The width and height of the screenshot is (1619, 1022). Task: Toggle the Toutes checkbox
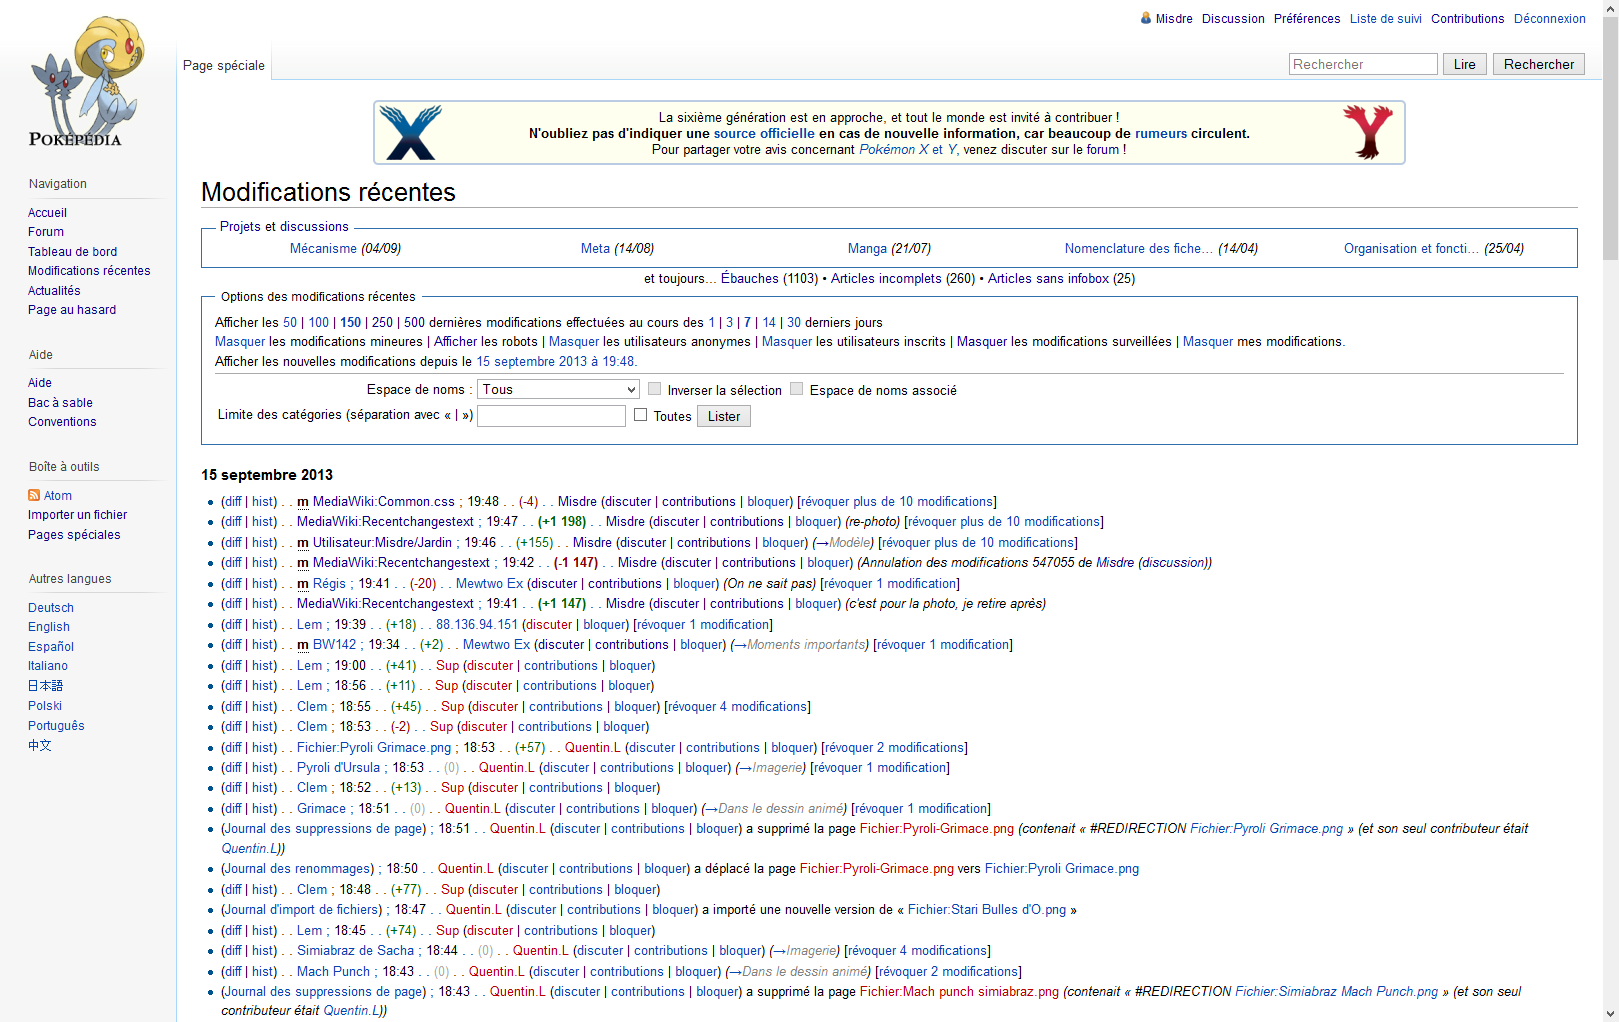[x=641, y=415]
